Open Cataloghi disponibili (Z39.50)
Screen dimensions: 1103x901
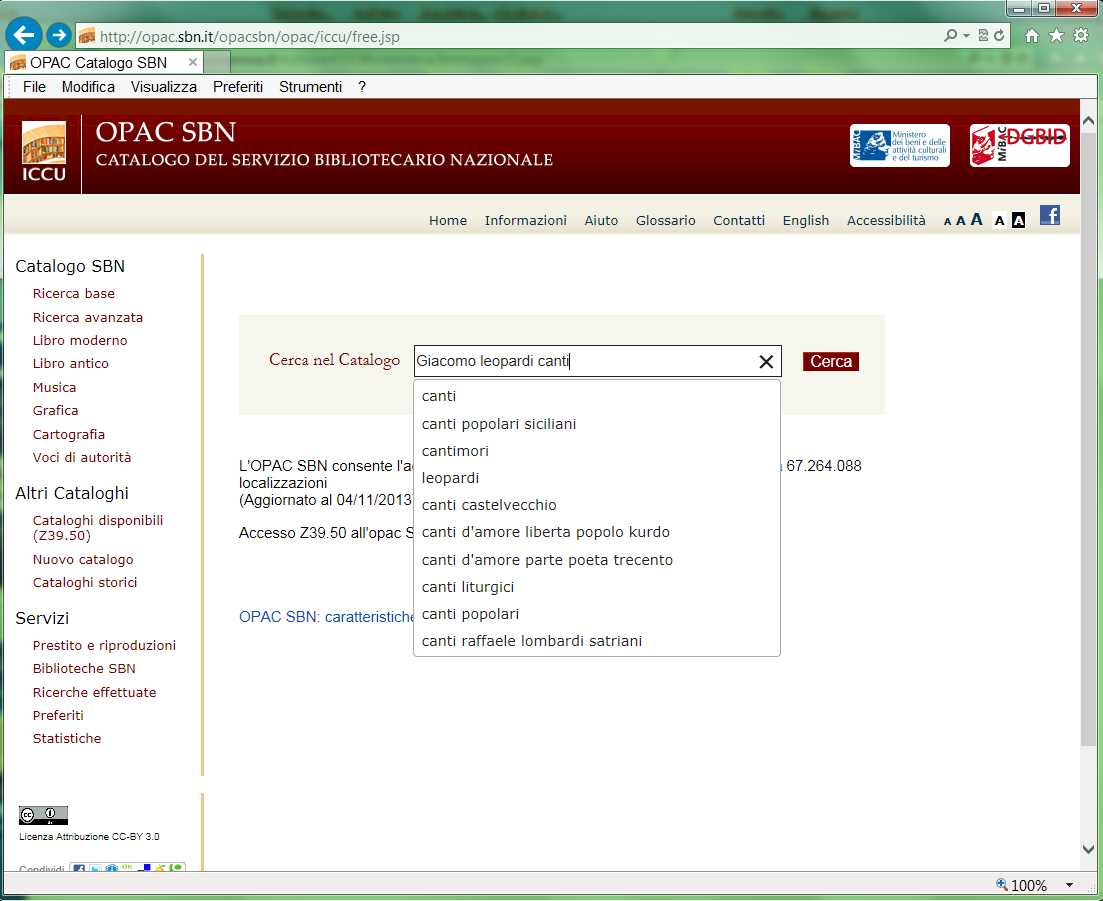98,528
